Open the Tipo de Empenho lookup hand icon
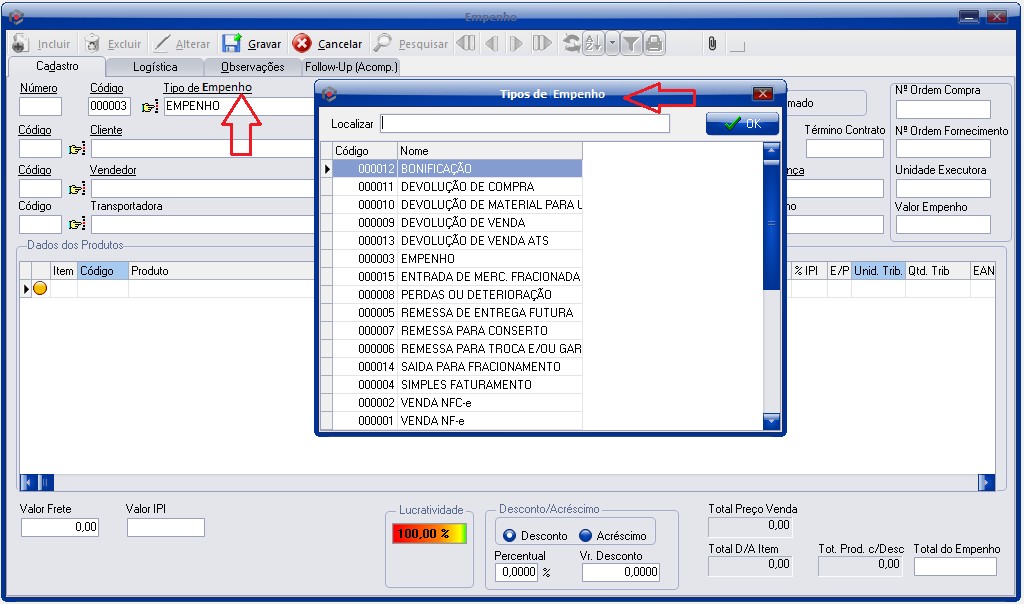This screenshot has width=1024, height=604. click(150, 106)
